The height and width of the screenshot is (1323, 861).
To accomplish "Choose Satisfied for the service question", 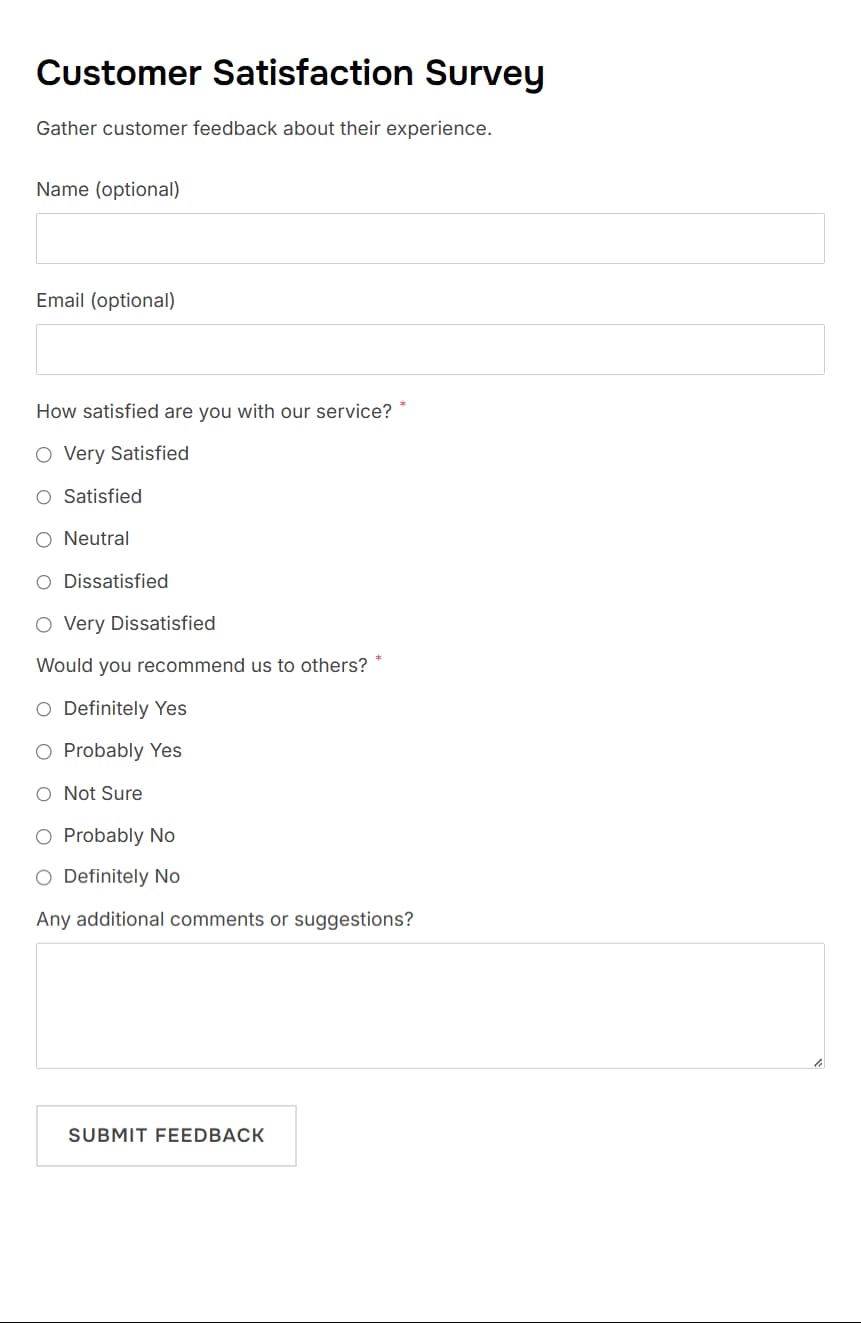I will click(x=44, y=496).
